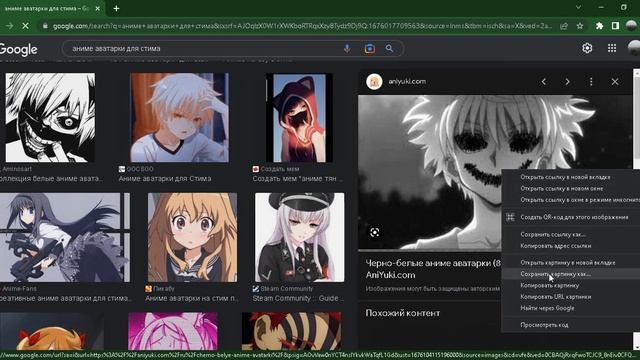640x360 pixels.
Task: Open the white-haired boy avatar thumbnail
Action: 179,118
